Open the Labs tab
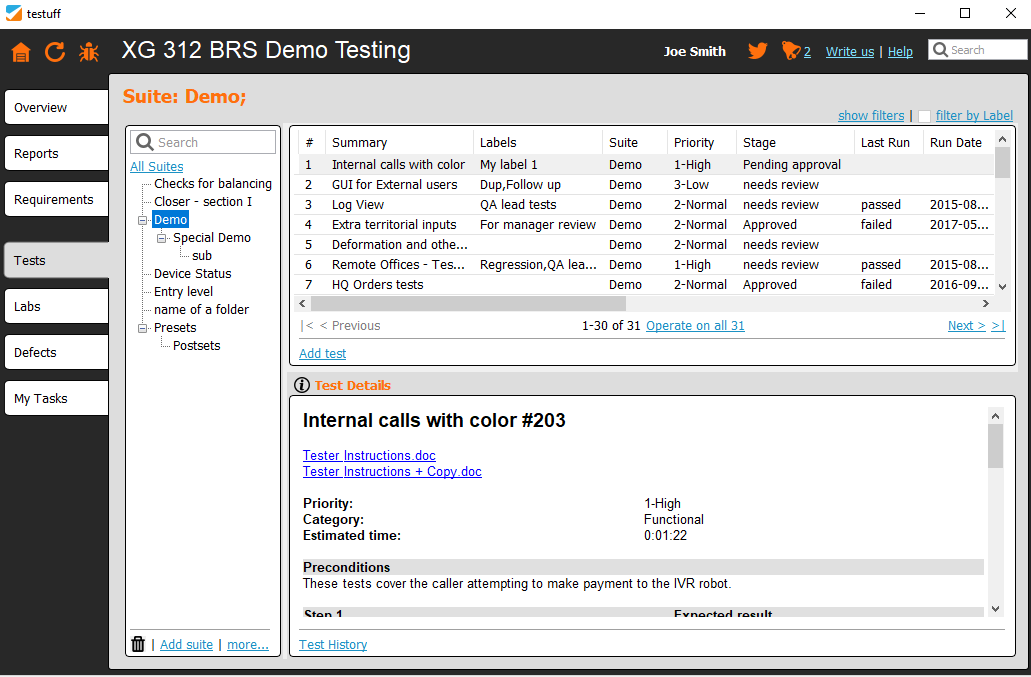Screen dimensions: 1031x677 pyautogui.click(x=57, y=306)
